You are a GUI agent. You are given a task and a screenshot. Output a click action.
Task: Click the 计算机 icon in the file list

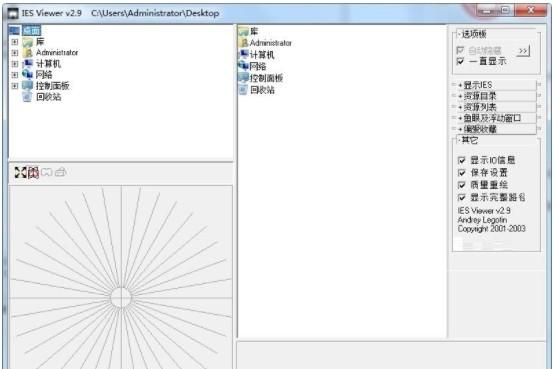pyautogui.click(x=244, y=54)
